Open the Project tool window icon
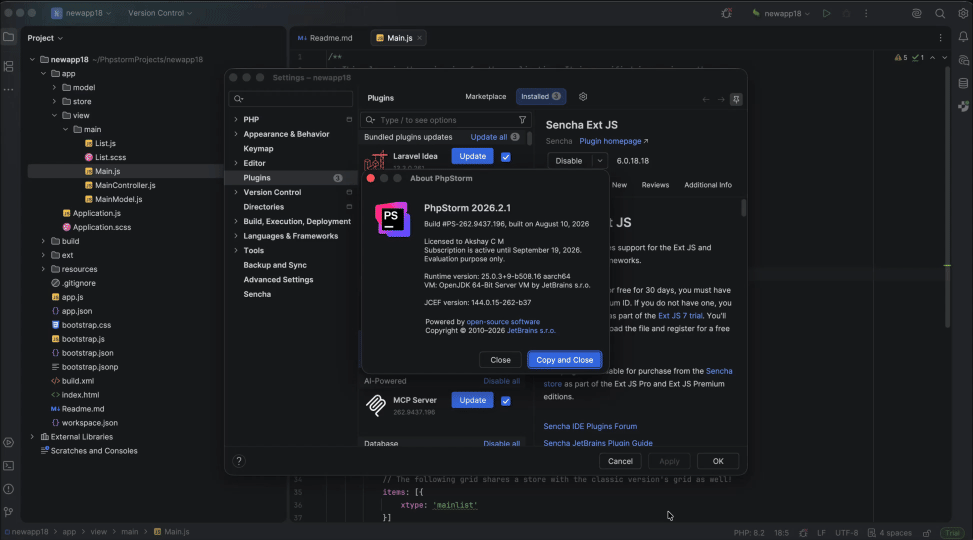 (9, 38)
